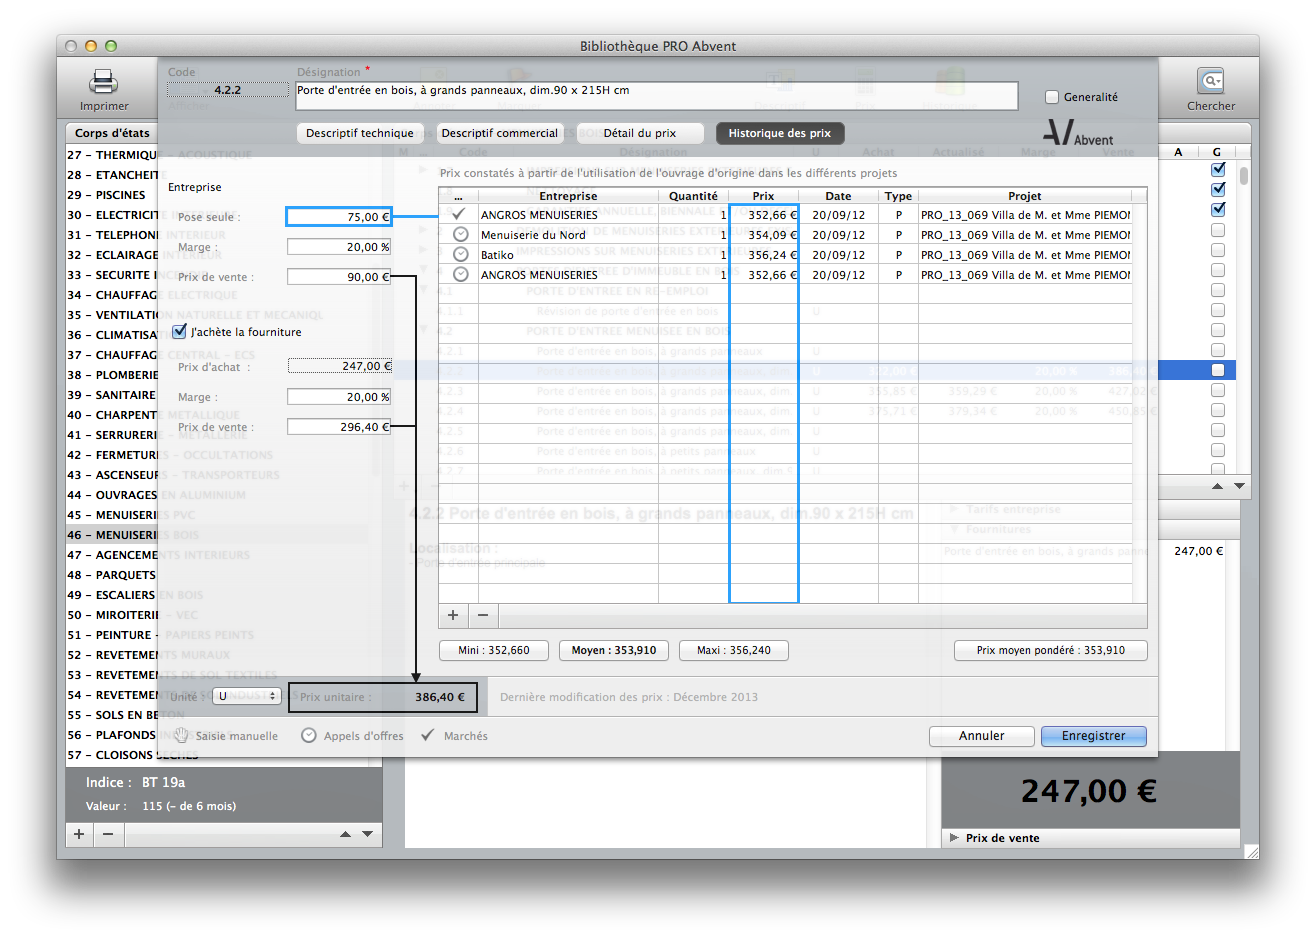
Task: Click the checkmark icon beside Marchés
Action: [x=428, y=735]
